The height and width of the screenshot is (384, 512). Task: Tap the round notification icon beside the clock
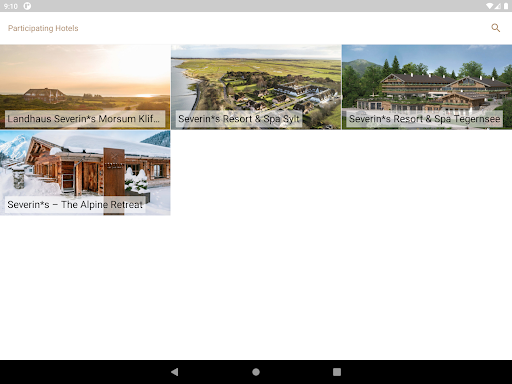click(27, 6)
